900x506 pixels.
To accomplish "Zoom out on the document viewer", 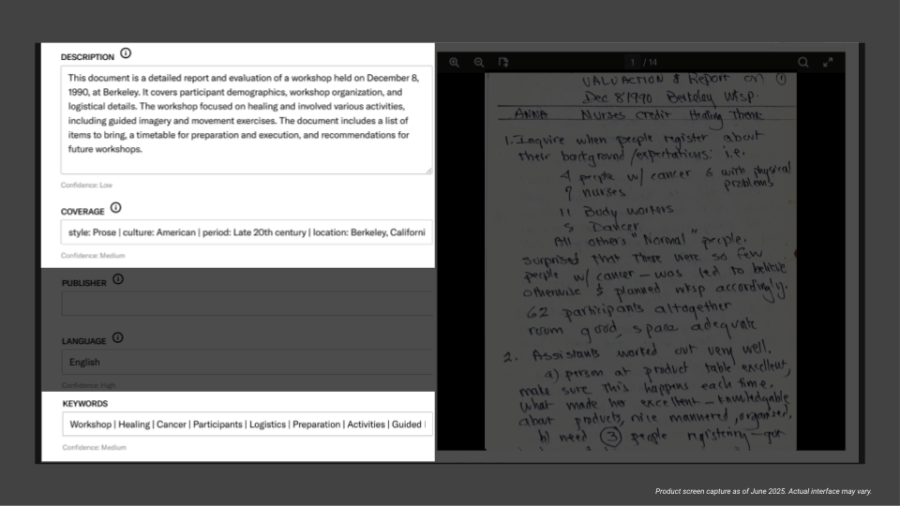I will pyautogui.click(x=479, y=62).
